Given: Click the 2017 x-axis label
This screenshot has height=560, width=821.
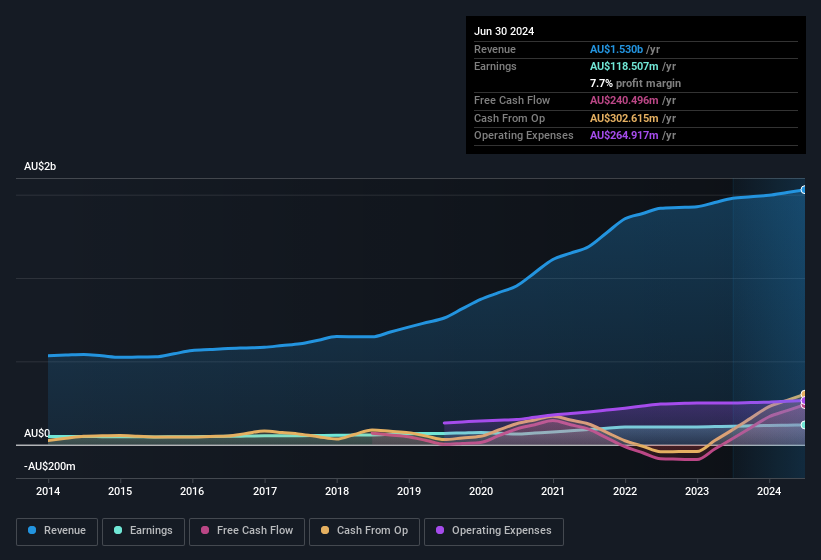Looking at the screenshot, I should point(265,491).
